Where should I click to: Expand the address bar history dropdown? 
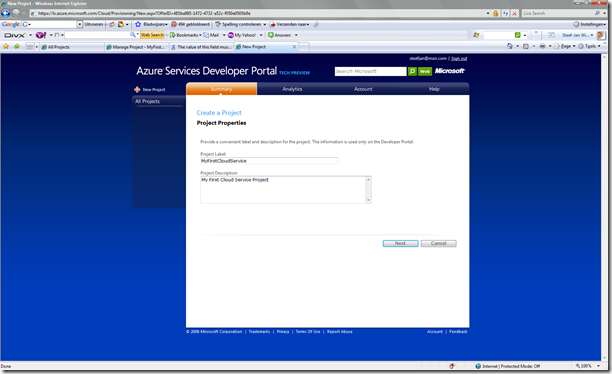[x=488, y=13]
